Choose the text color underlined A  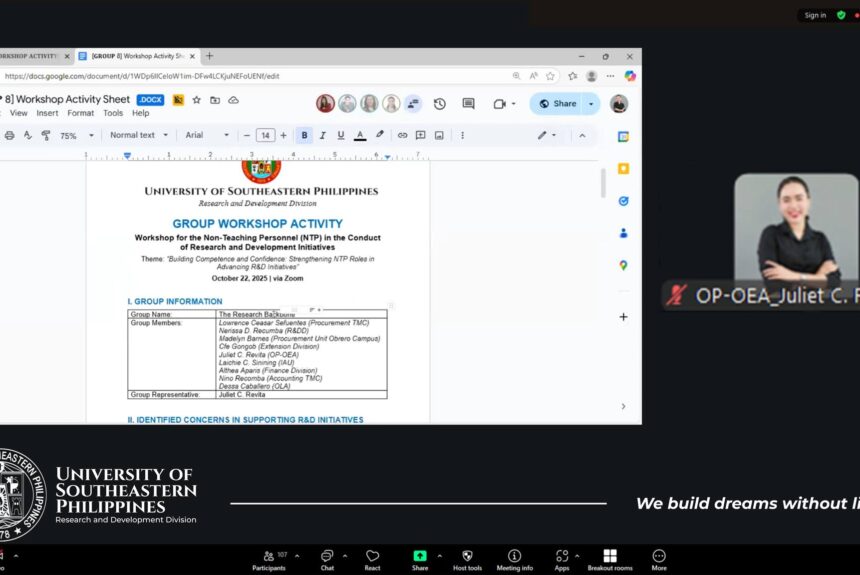click(x=360, y=135)
